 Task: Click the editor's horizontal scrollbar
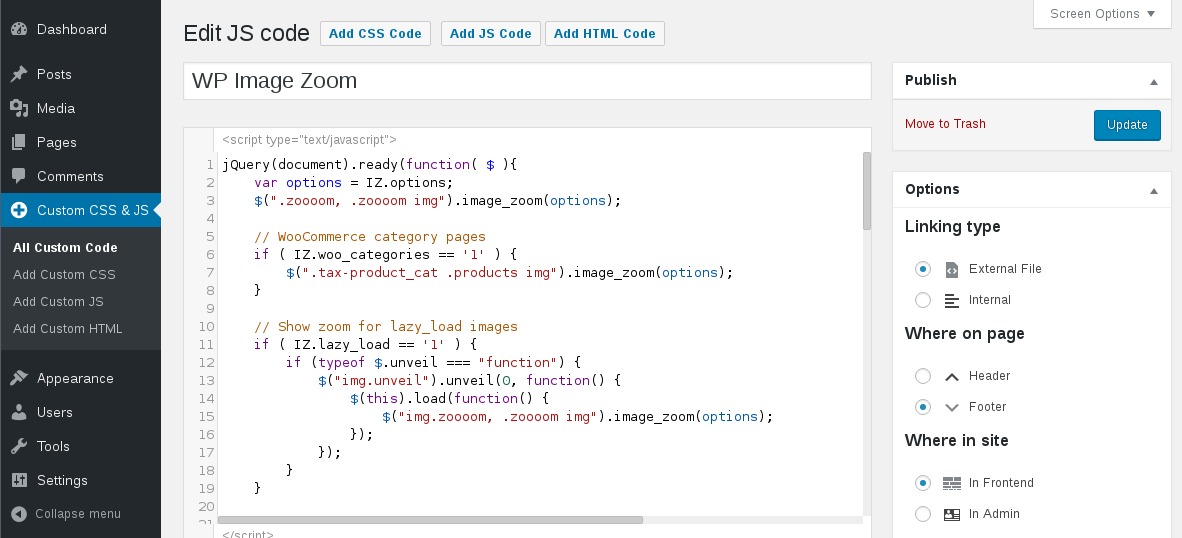(430, 520)
